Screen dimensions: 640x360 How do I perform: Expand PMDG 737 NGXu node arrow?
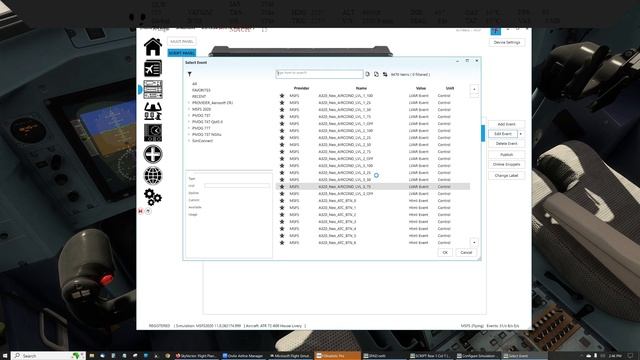pyautogui.click(x=189, y=134)
